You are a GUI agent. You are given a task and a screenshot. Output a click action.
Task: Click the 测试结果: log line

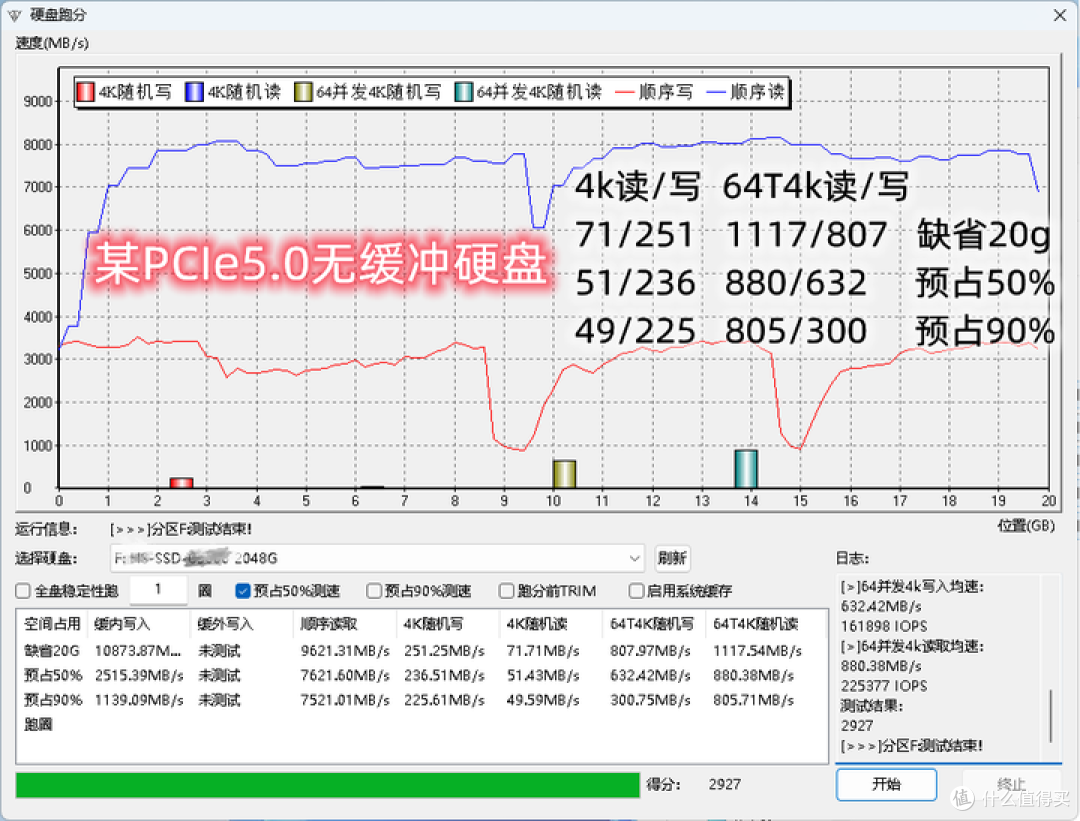(871, 706)
